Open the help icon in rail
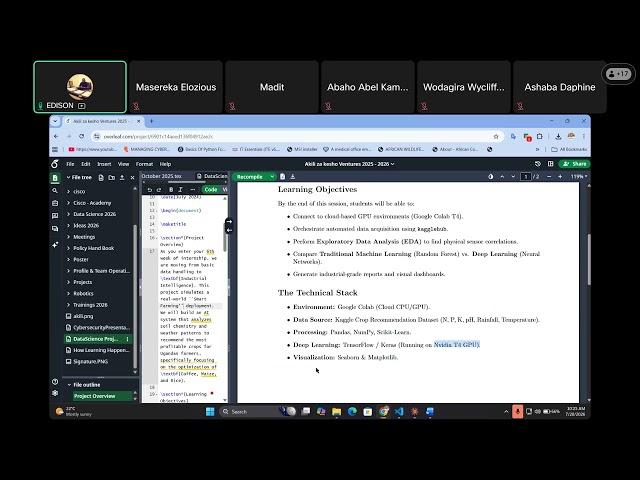Viewport: 640px width, 480px height. (x=55, y=382)
